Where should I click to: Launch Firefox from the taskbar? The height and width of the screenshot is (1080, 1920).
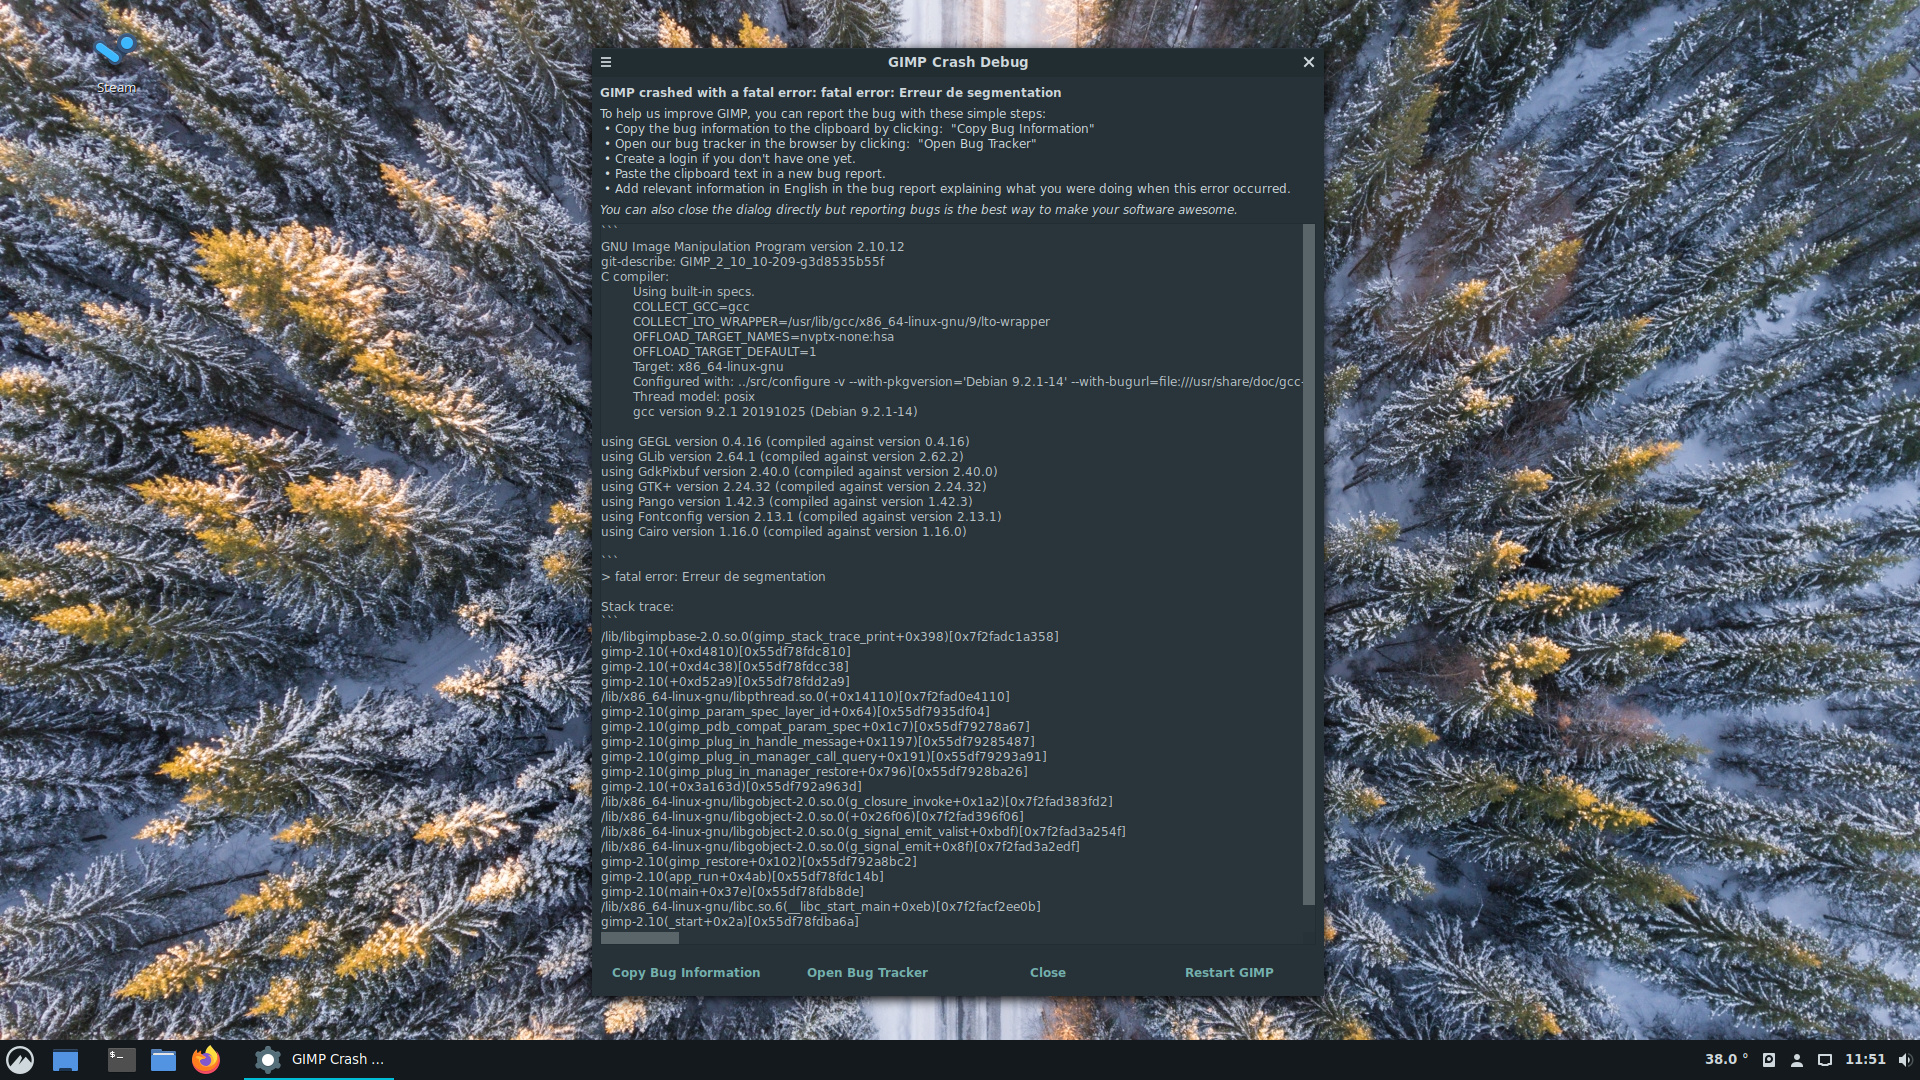(x=206, y=1060)
